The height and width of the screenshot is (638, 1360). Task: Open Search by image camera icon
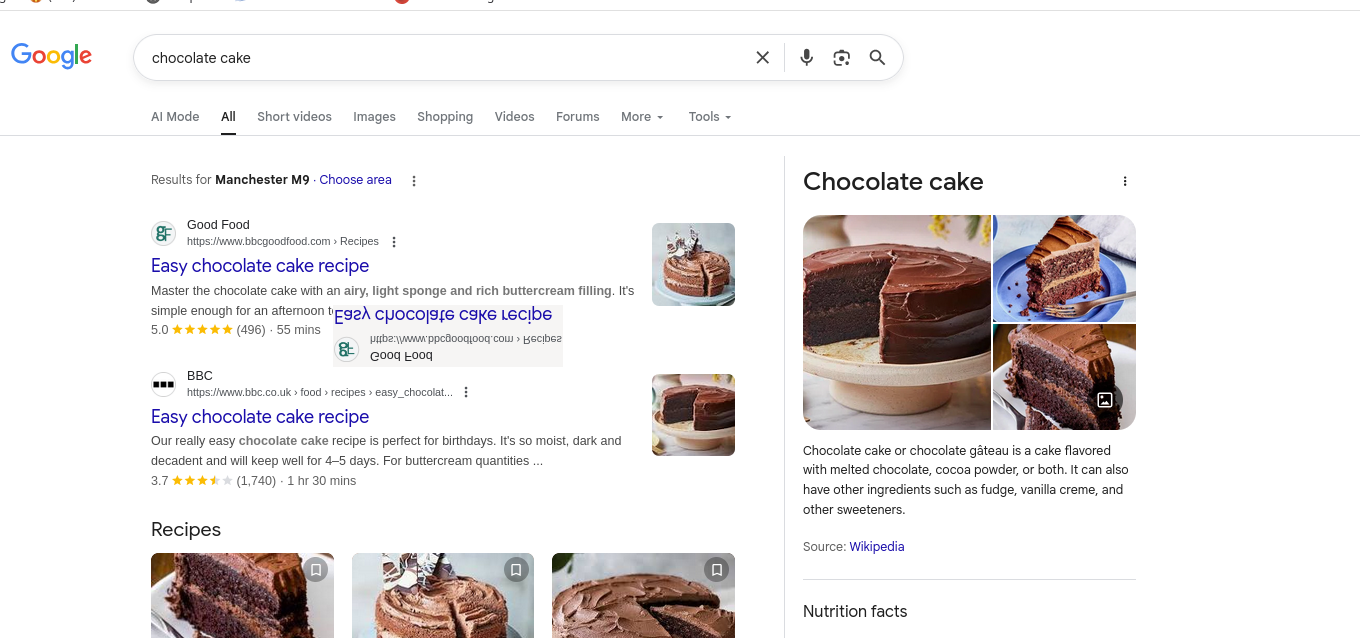point(842,58)
